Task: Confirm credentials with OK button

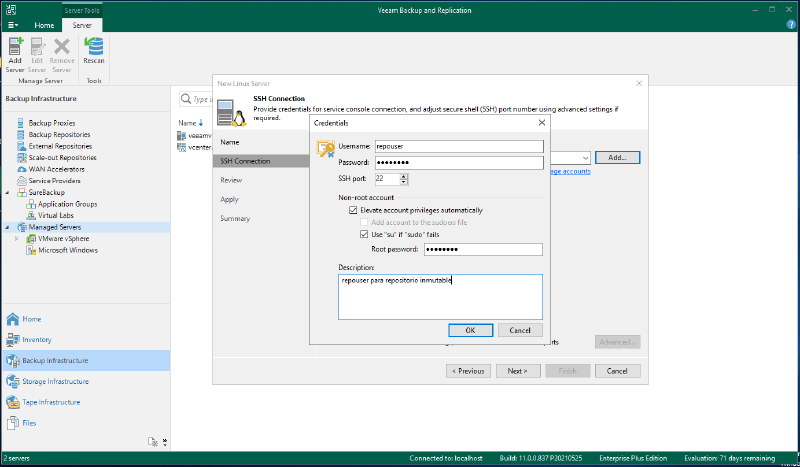Action: (470, 330)
